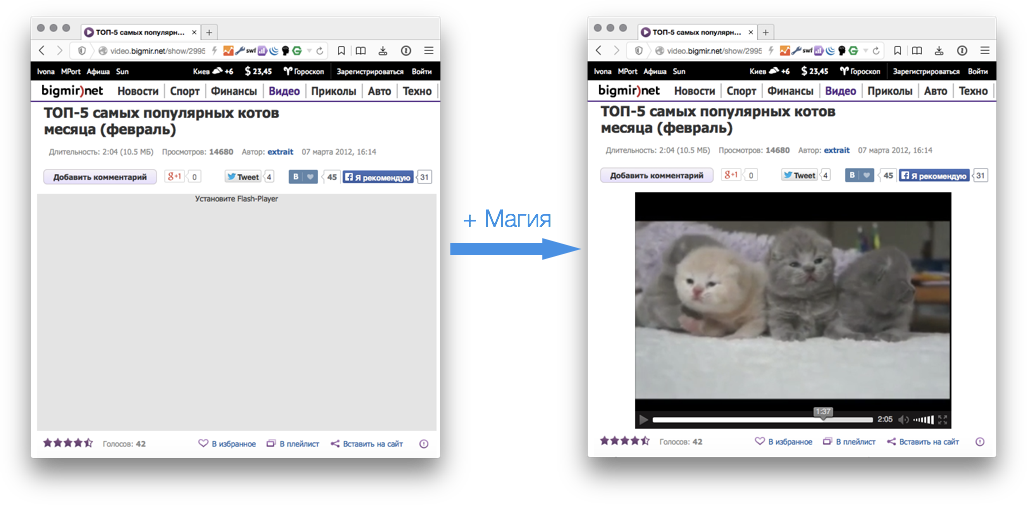1027x505 pixels.
Task: Click circled info icon in right window toolbar
Action: [962, 50]
